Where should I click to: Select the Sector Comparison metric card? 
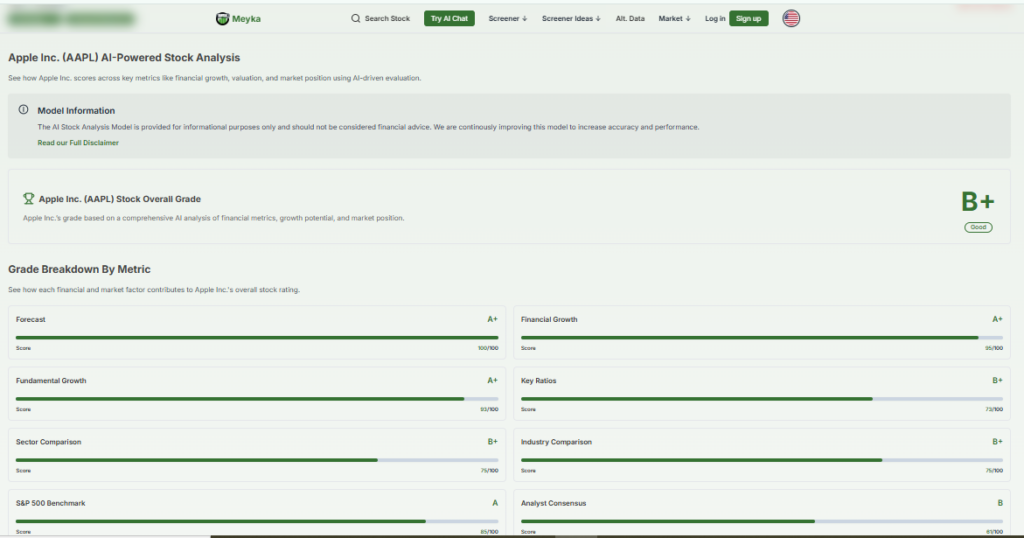(257, 453)
